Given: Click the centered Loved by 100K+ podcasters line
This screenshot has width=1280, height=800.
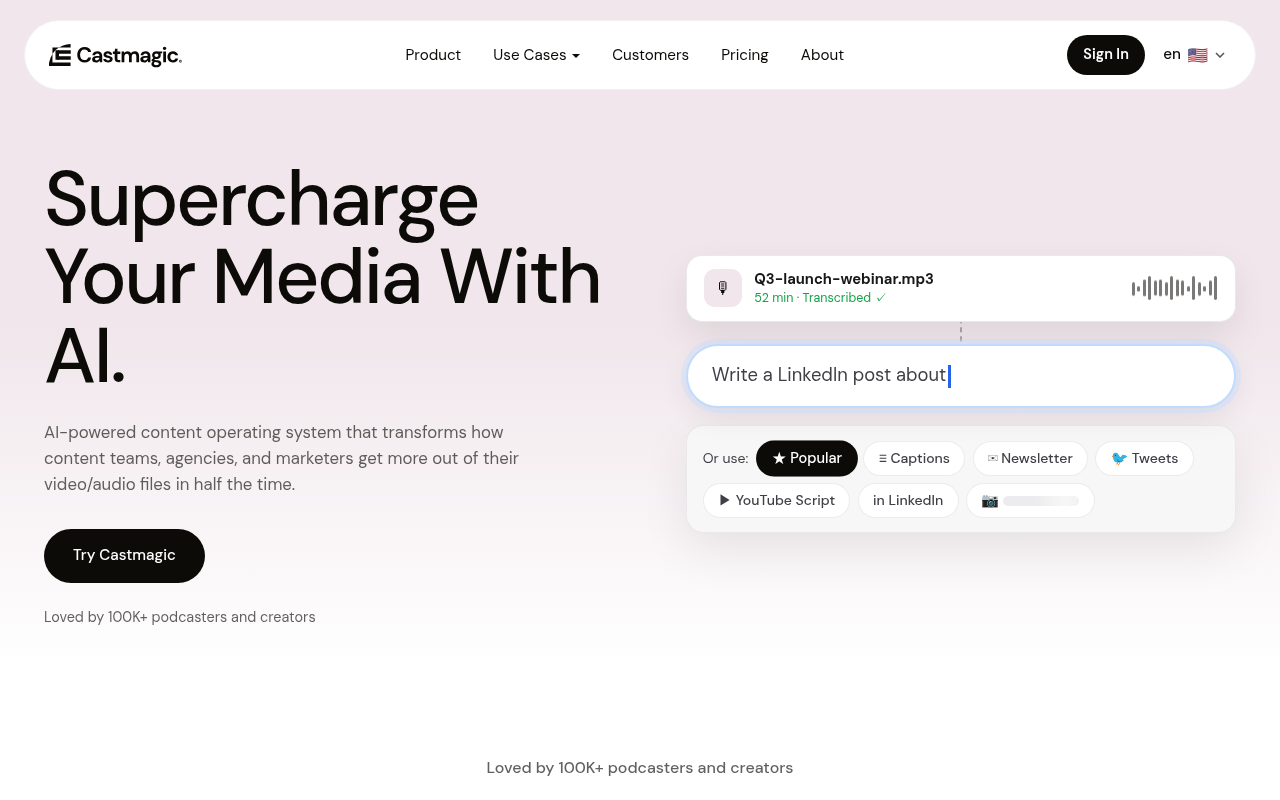Looking at the screenshot, I should (640, 768).
